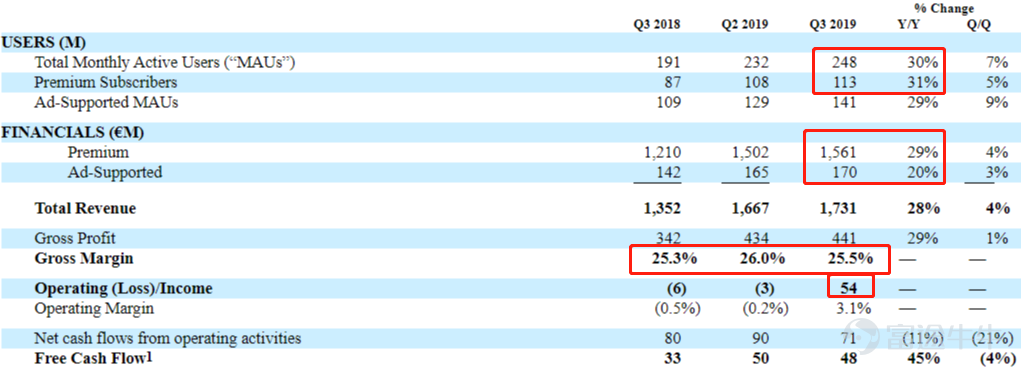Click the Q3 2019 column header
The width and height of the screenshot is (1023, 373).
coord(832,25)
